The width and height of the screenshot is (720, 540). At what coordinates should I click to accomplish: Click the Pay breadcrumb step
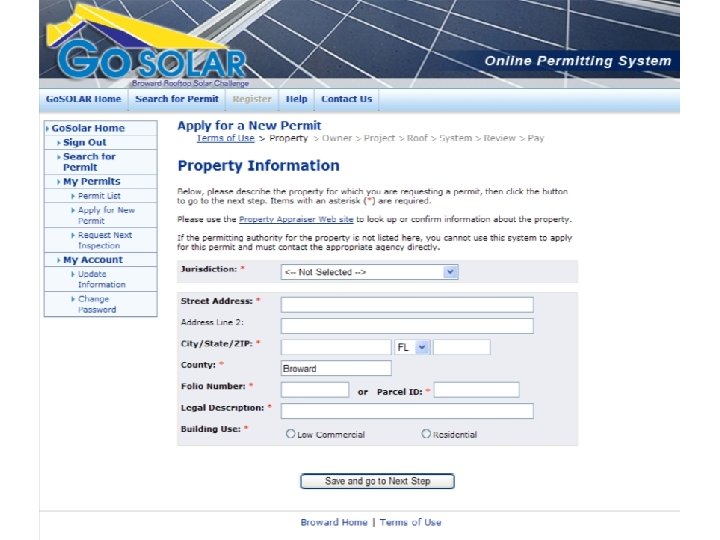tap(535, 138)
